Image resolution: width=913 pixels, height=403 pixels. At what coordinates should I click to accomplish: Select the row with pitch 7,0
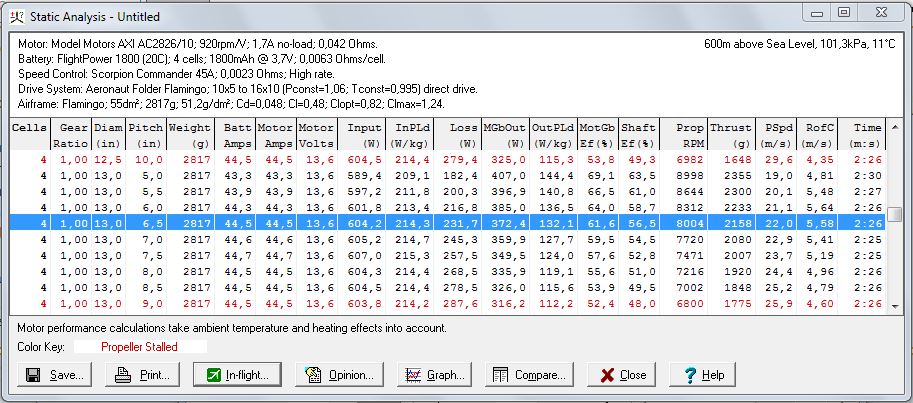coord(450,240)
